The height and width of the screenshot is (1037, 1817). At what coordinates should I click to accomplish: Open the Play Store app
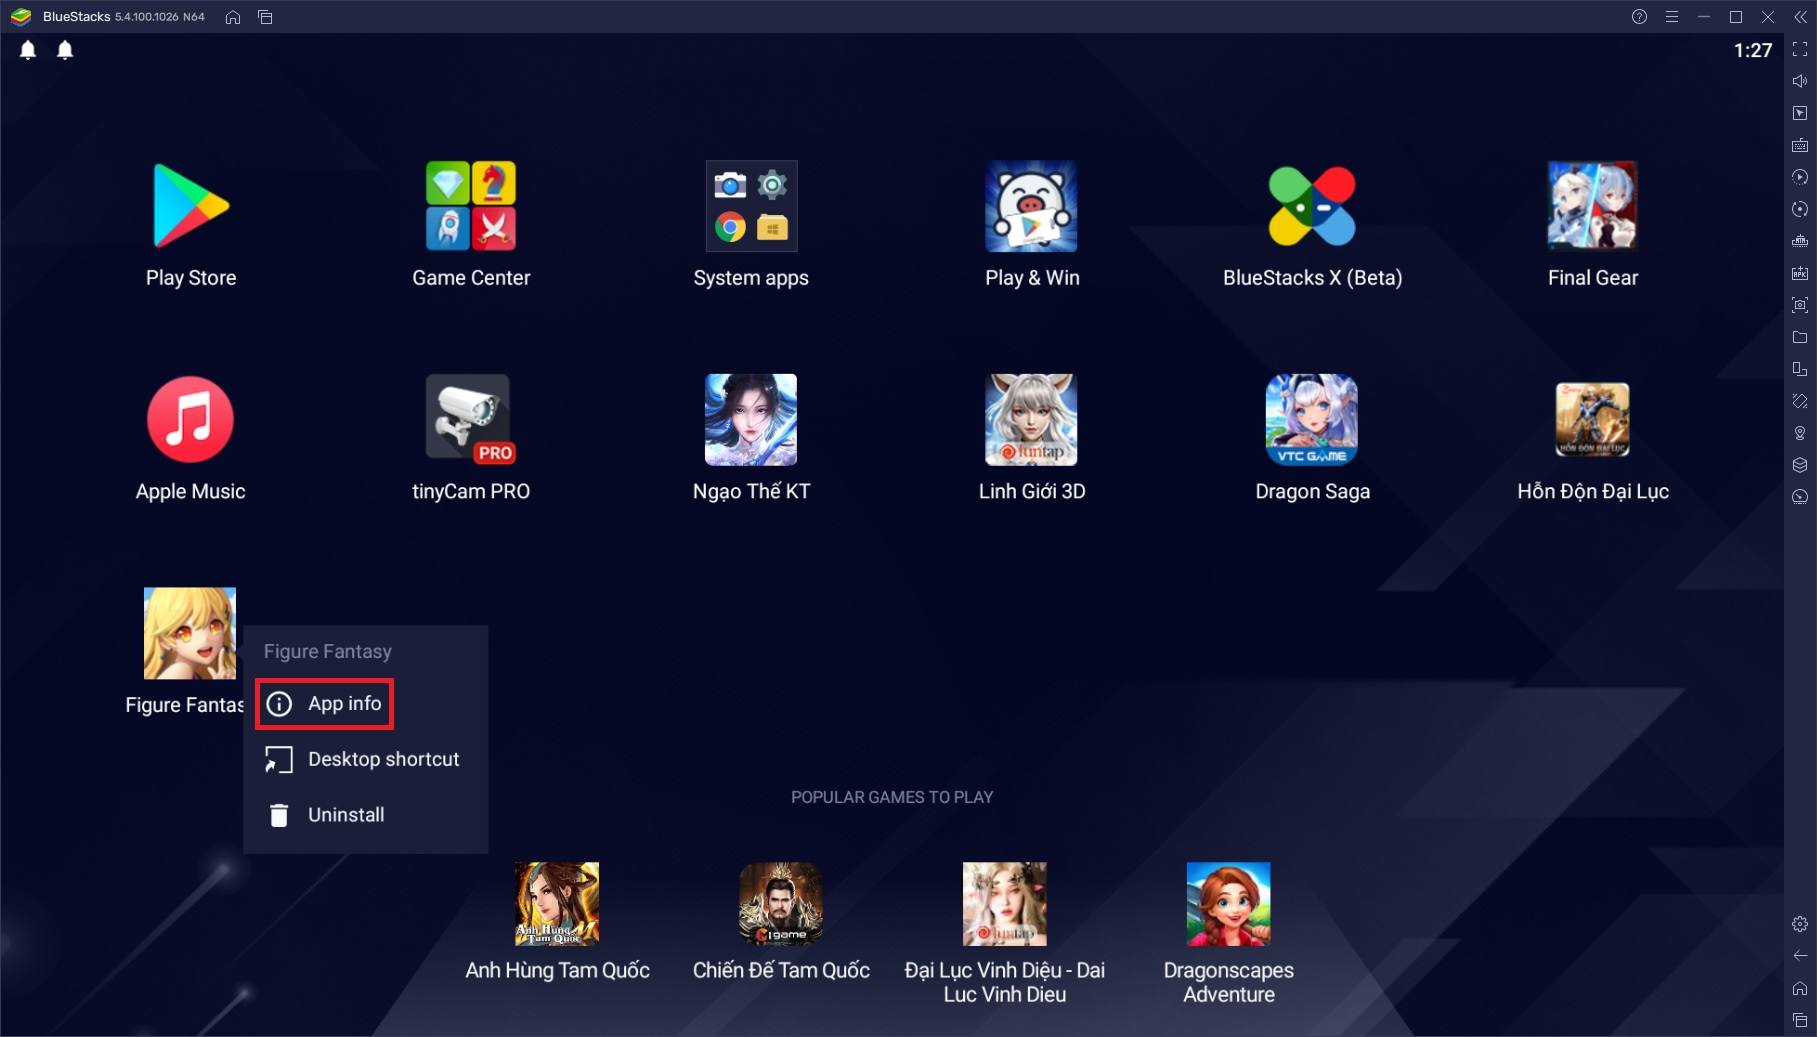point(190,206)
